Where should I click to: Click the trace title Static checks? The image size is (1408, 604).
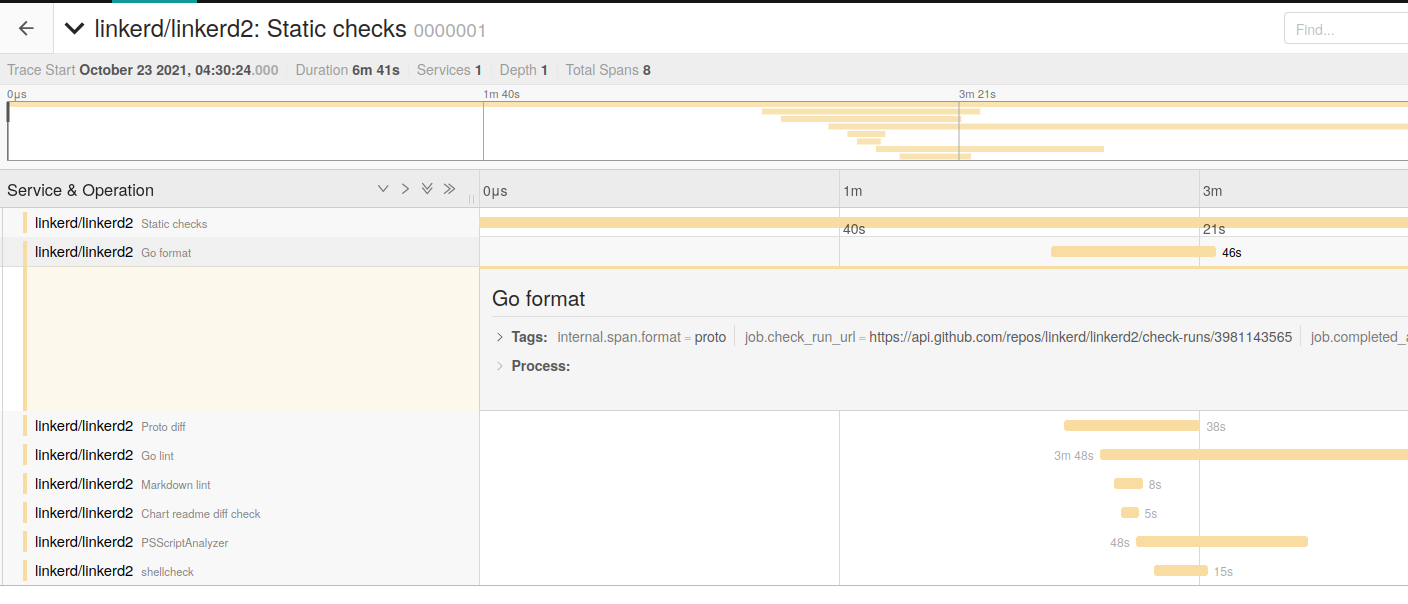click(x=250, y=29)
